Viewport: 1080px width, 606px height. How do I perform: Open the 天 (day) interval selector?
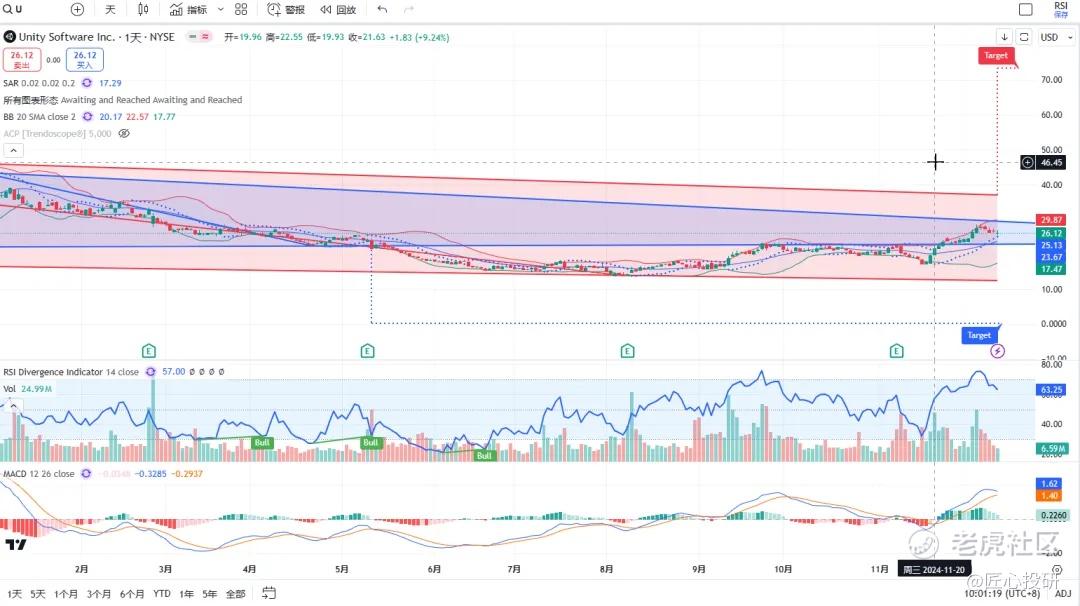click(110, 9)
